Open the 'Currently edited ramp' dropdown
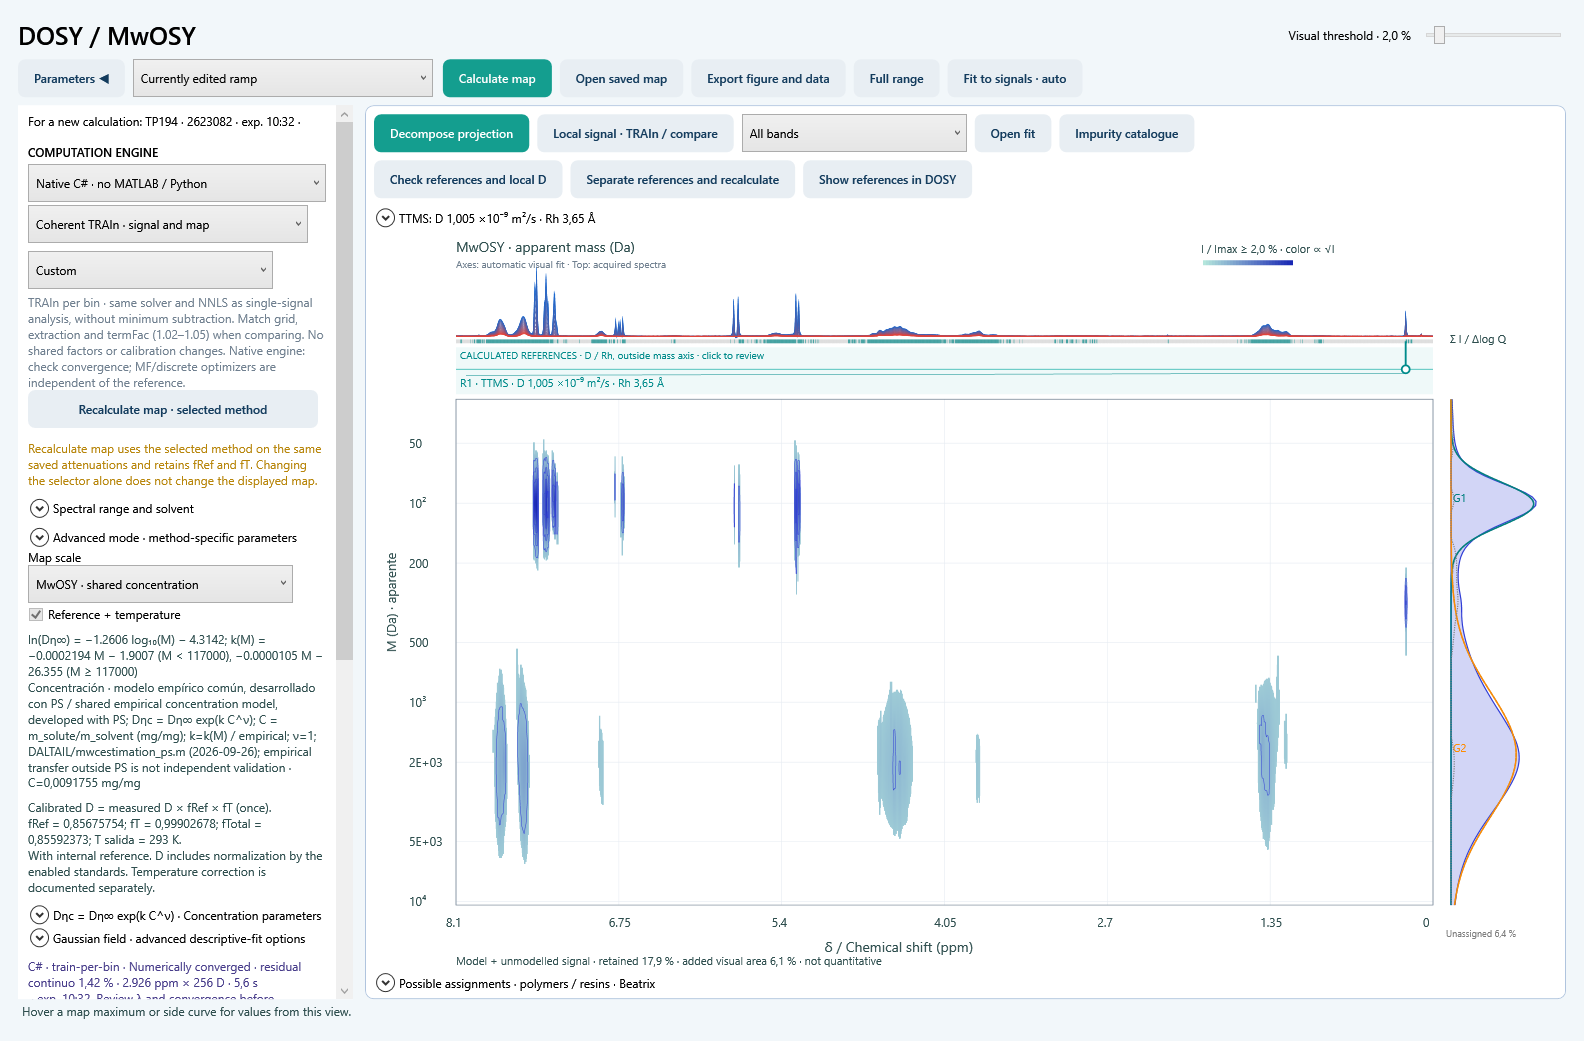Image resolution: width=1584 pixels, height=1041 pixels. (283, 79)
